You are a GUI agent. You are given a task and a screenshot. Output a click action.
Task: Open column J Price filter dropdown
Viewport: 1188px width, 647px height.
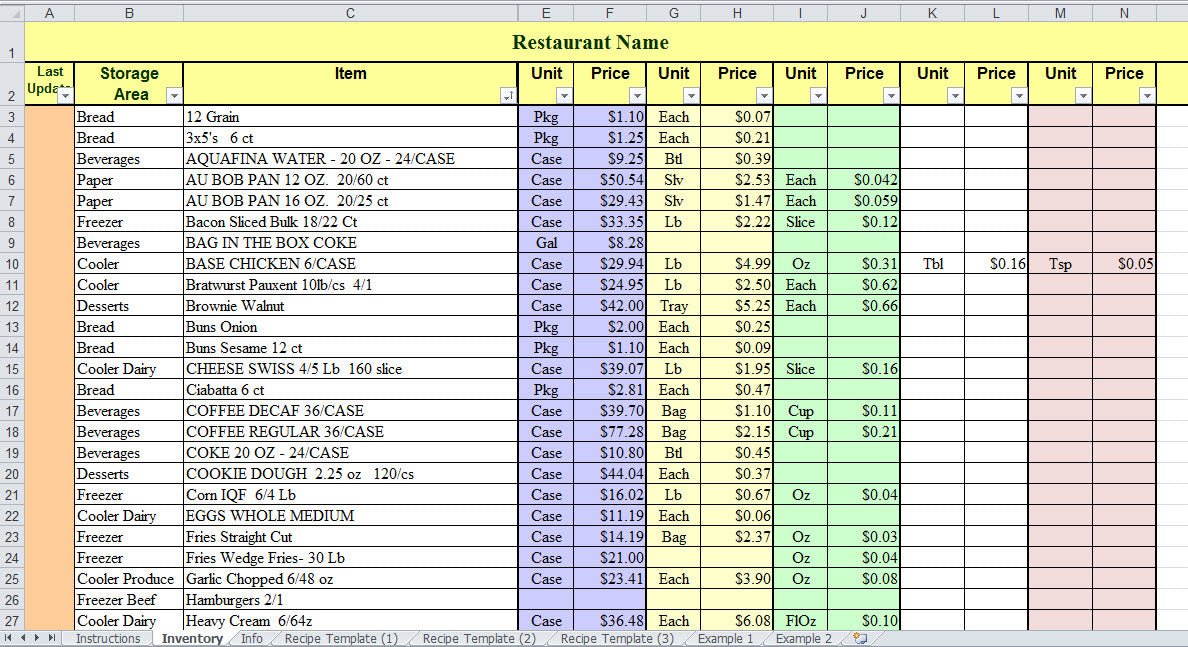[891, 95]
